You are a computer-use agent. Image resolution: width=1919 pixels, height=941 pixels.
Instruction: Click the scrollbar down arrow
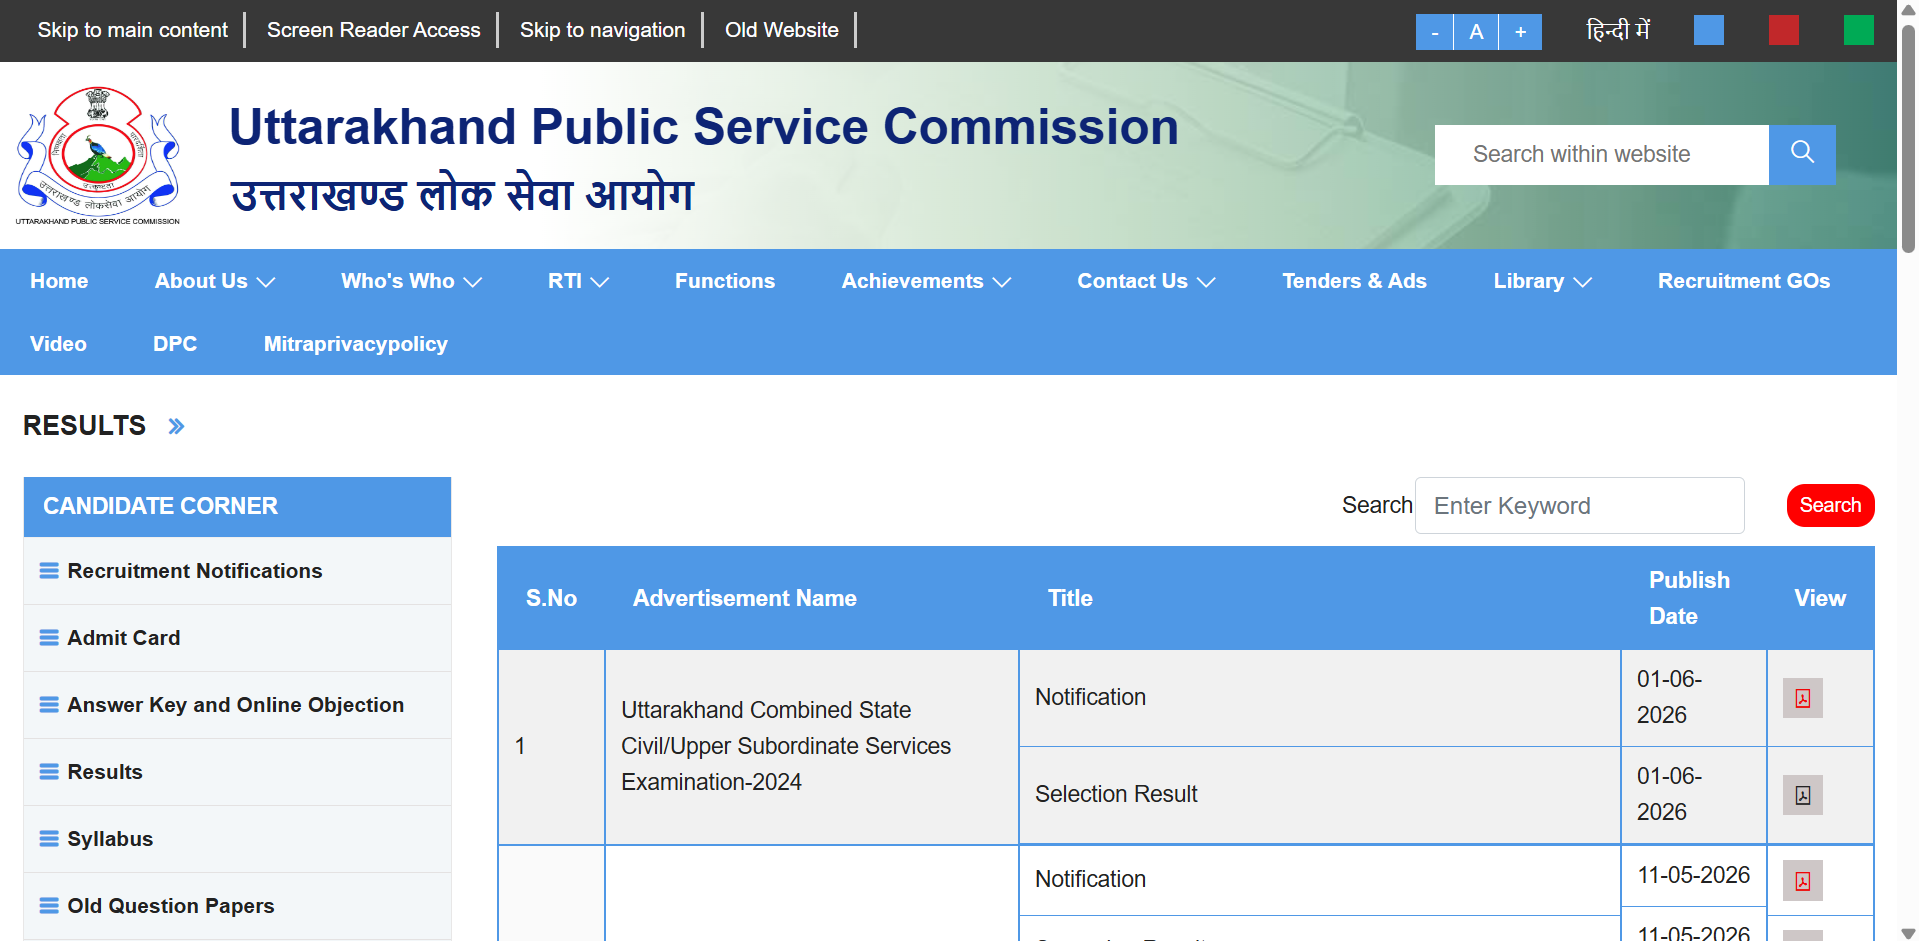coord(1908,932)
